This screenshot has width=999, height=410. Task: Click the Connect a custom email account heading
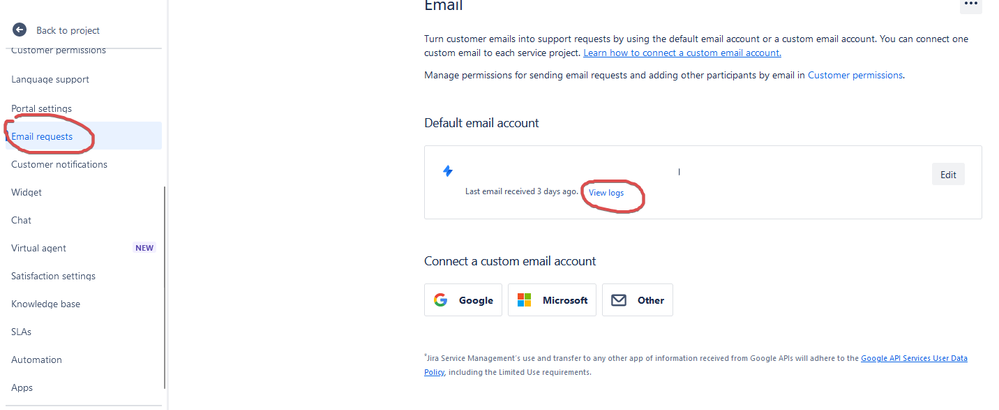coord(510,261)
